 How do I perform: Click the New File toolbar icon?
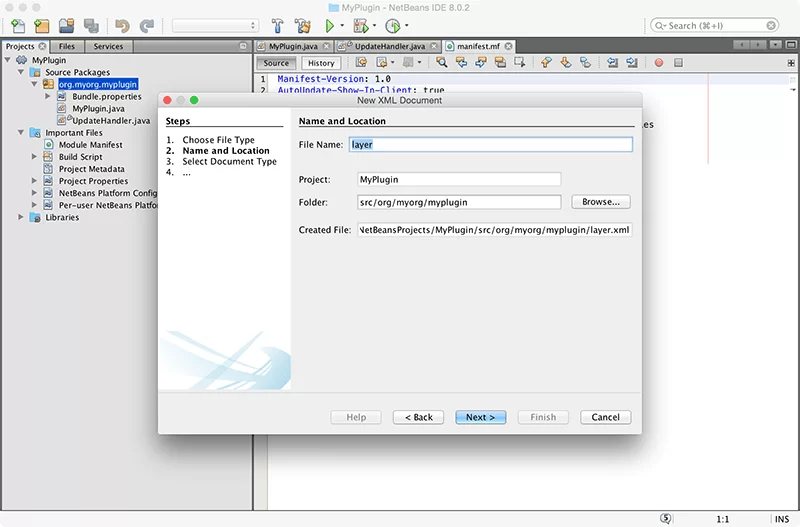(x=18, y=26)
